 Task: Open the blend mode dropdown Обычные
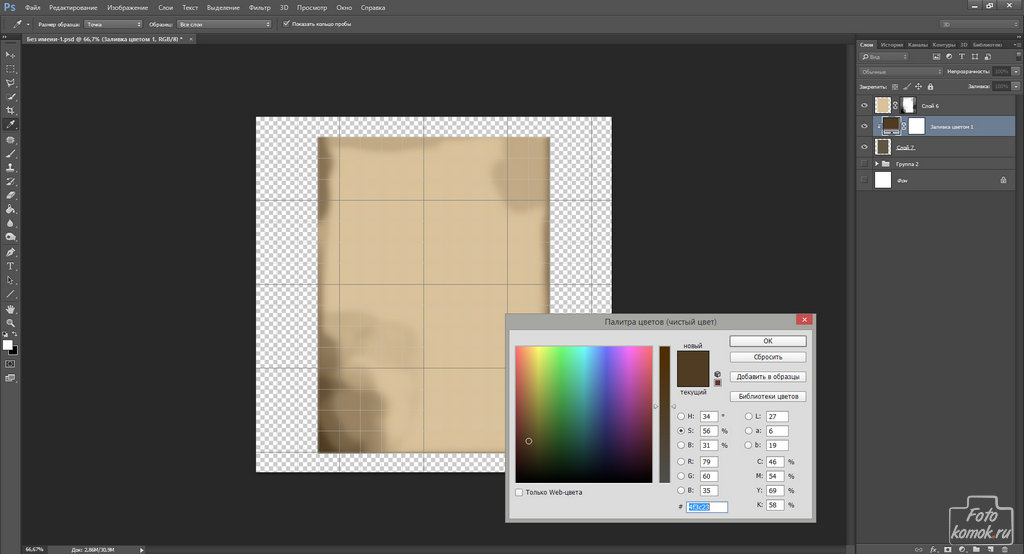tap(901, 72)
